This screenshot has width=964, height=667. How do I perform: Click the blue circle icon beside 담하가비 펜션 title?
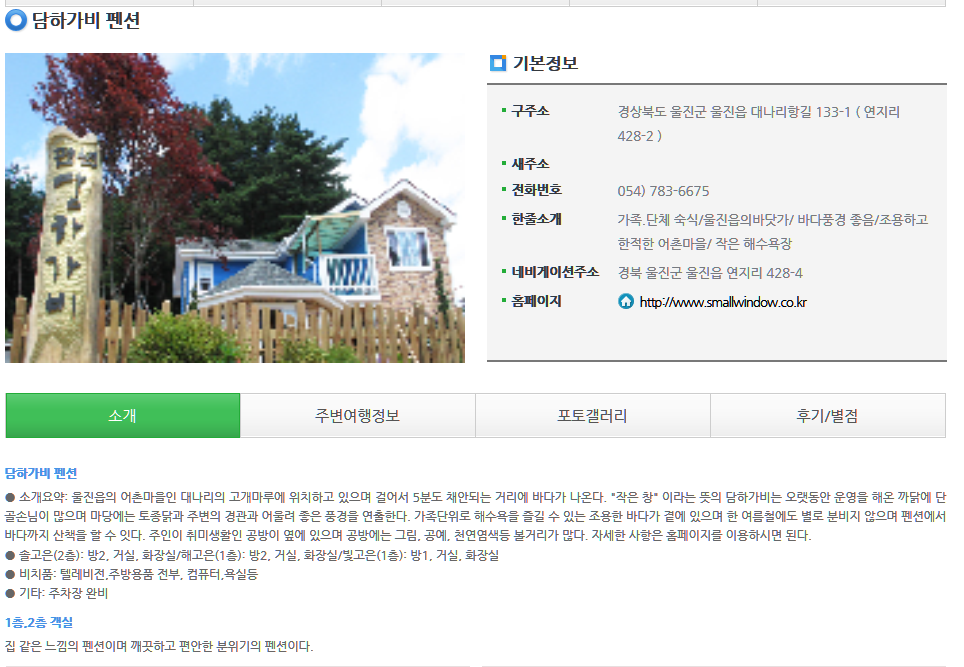point(15,20)
